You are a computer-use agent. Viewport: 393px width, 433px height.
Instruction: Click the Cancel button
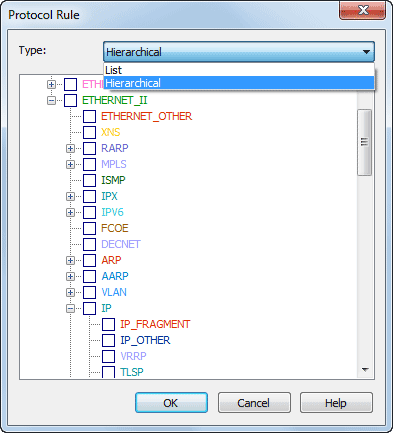tap(254, 403)
